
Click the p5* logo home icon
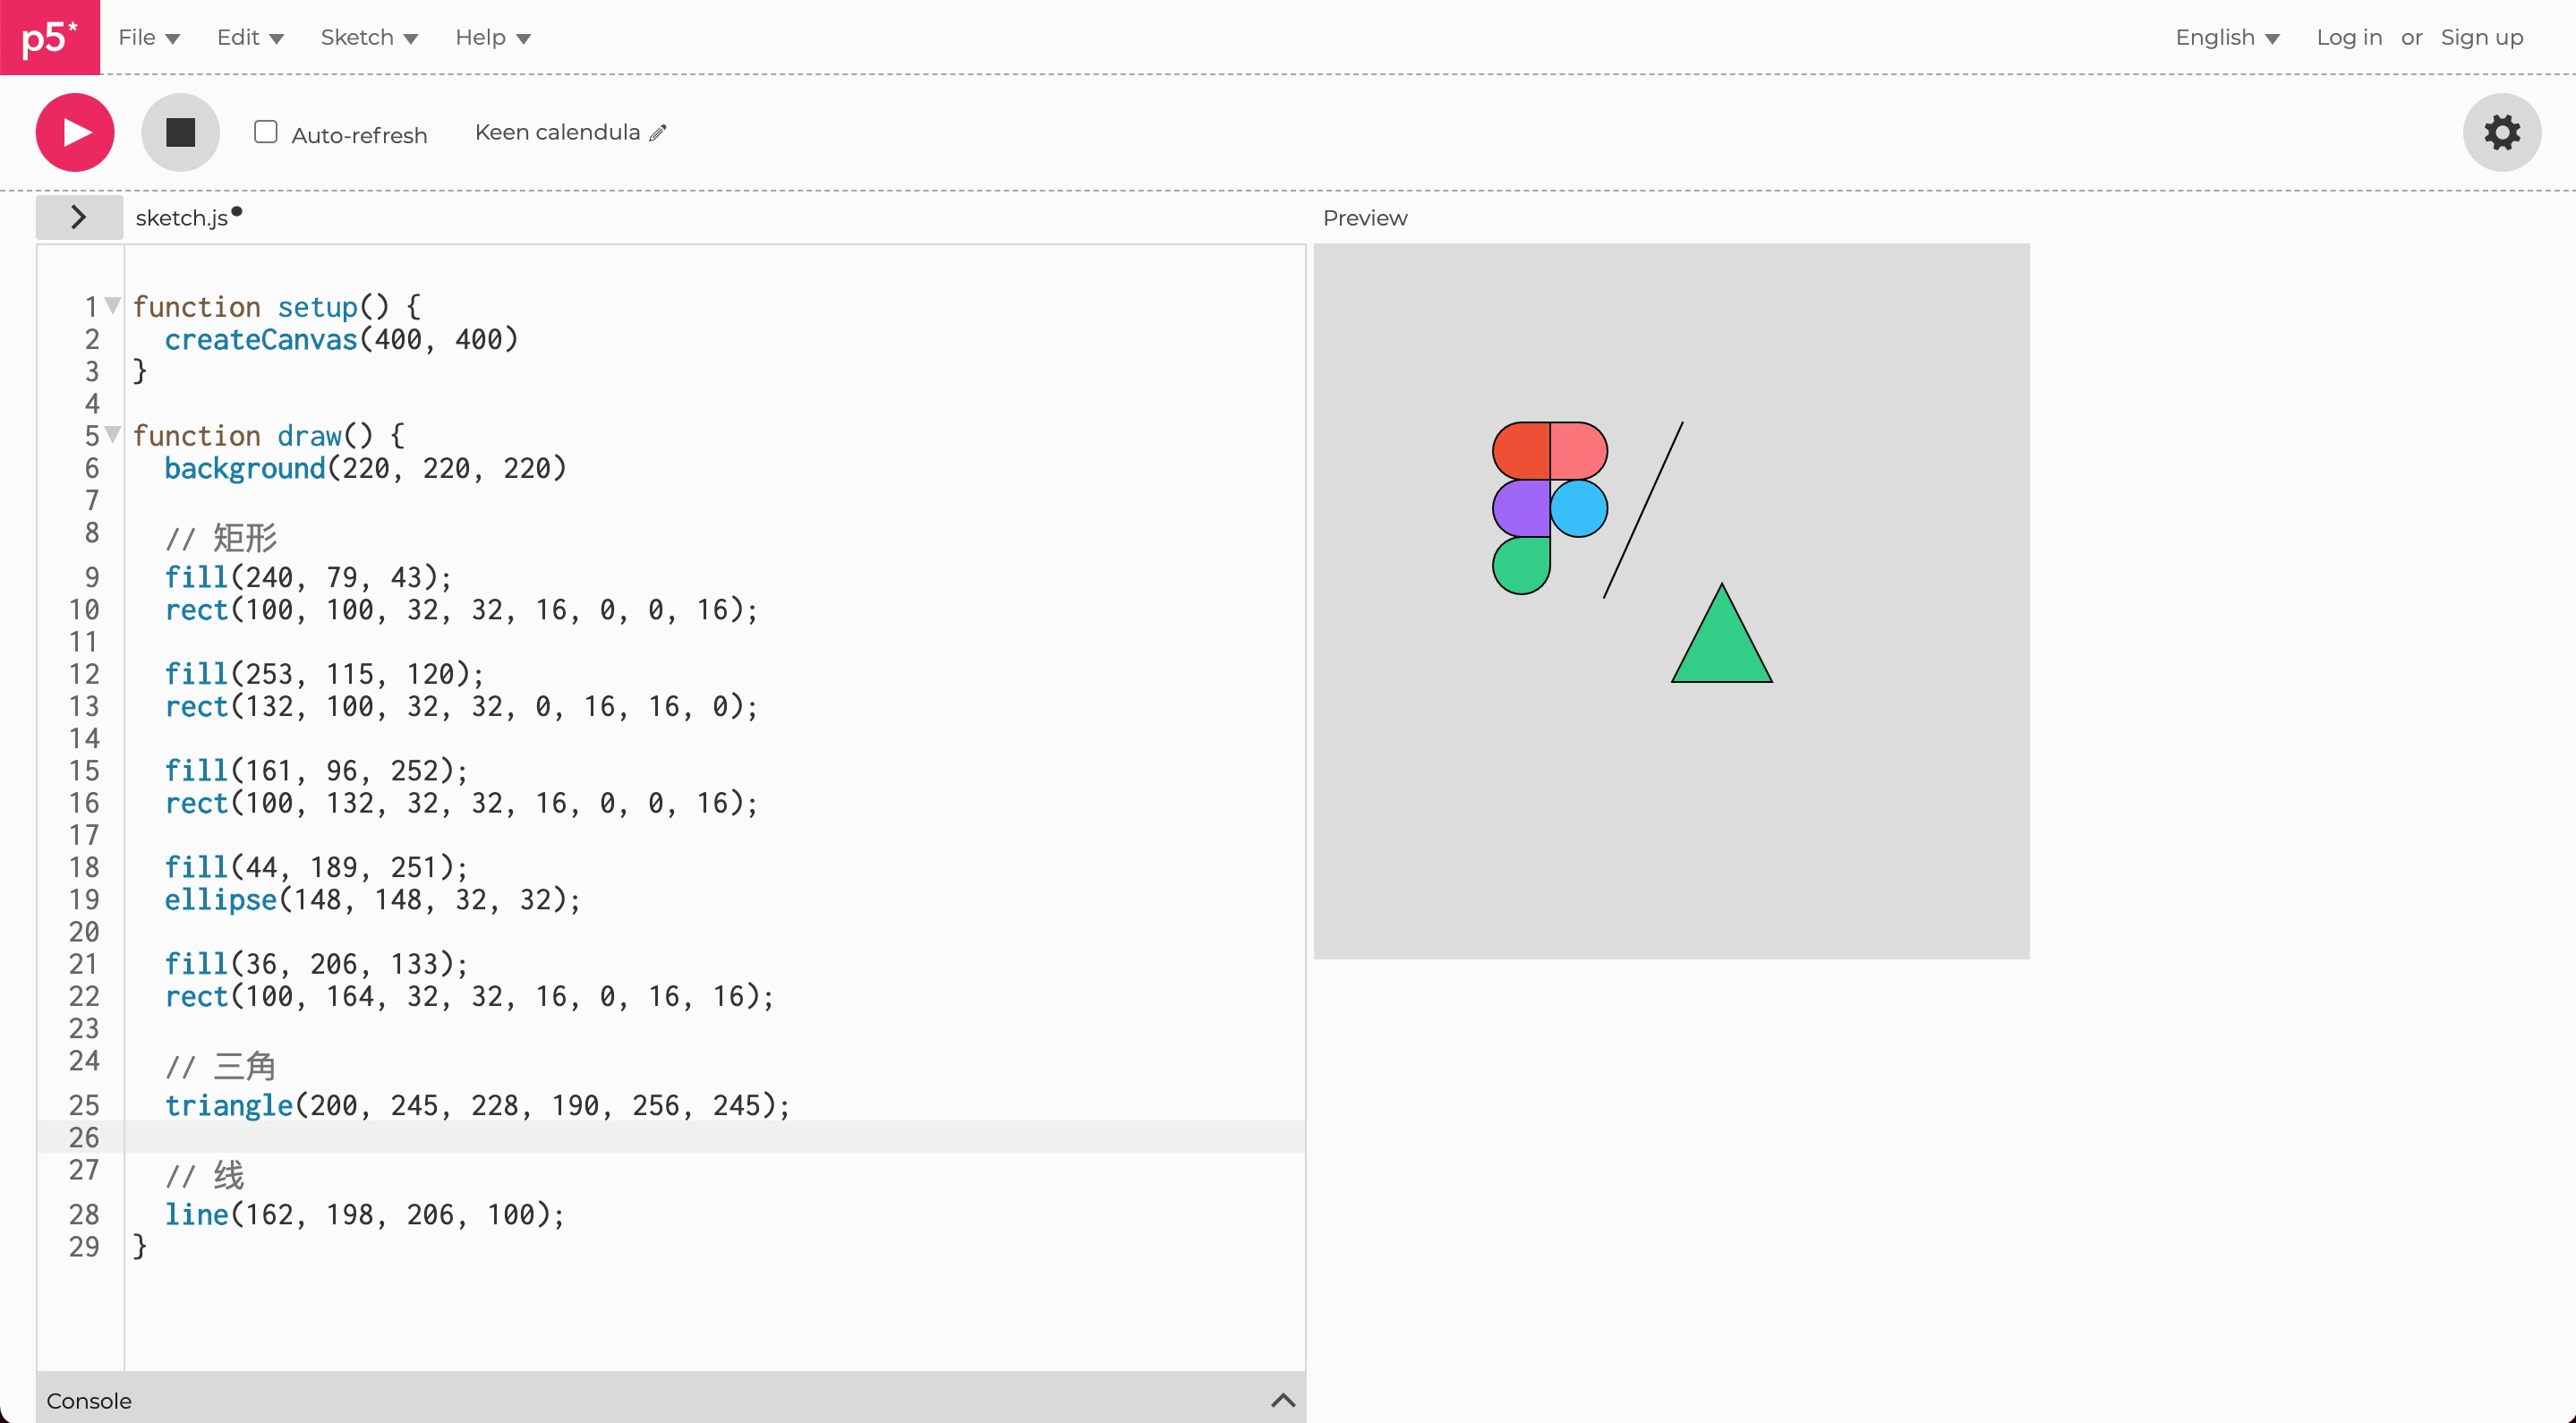click(50, 37)
